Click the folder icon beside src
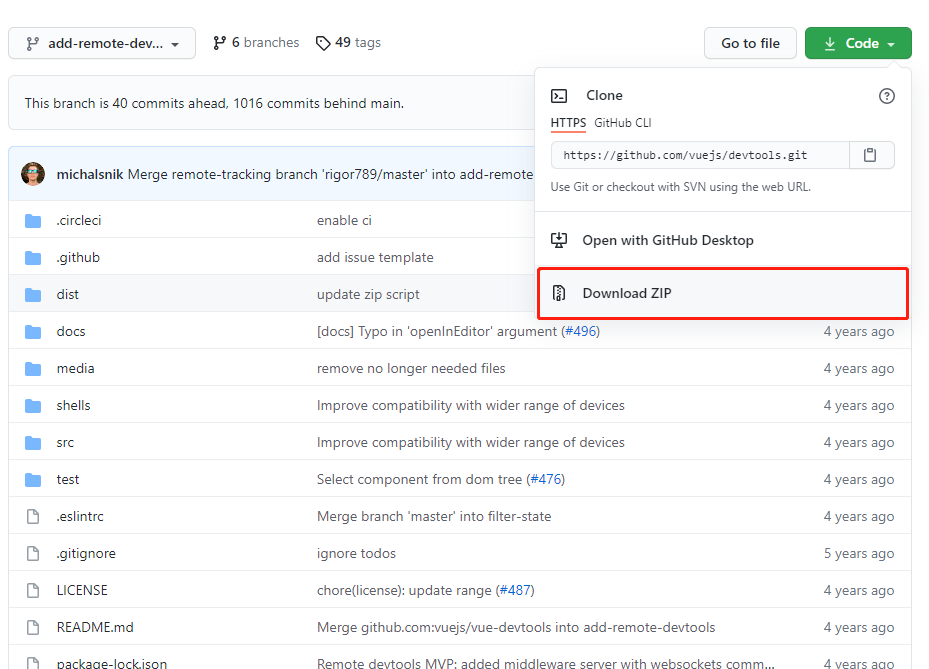The image size is (929, 669). (33, 443)
